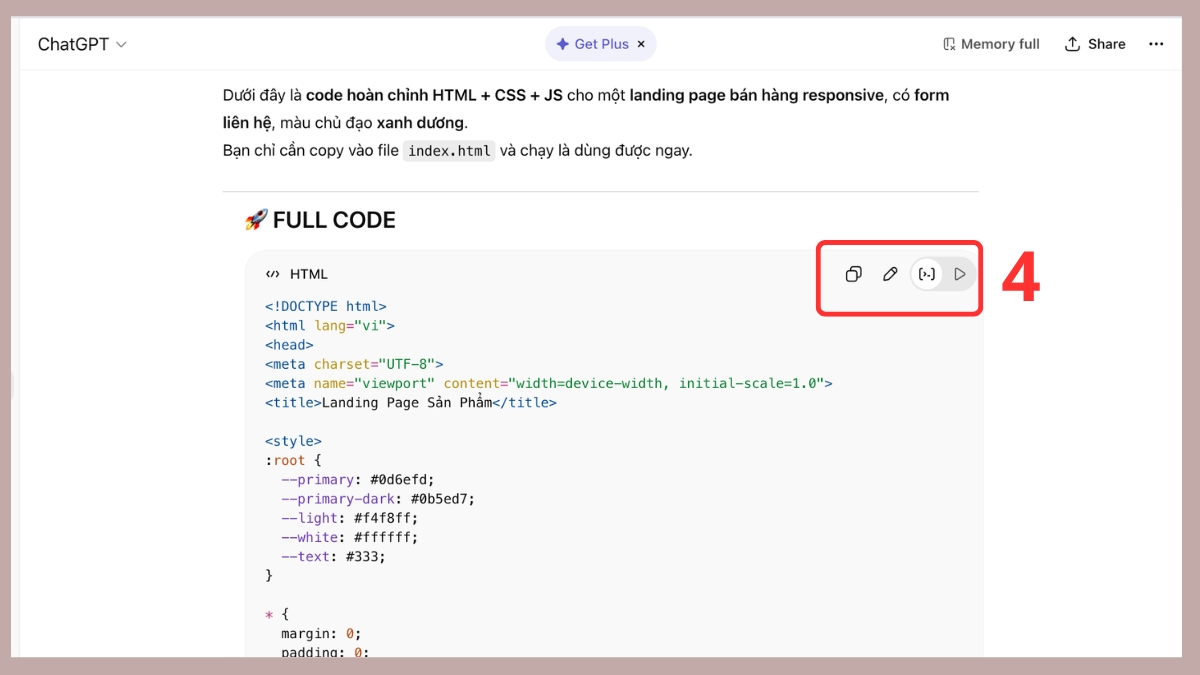1200x675 pixels.
Task: Click the html lang="vi" line
Action: coord(330,326)
